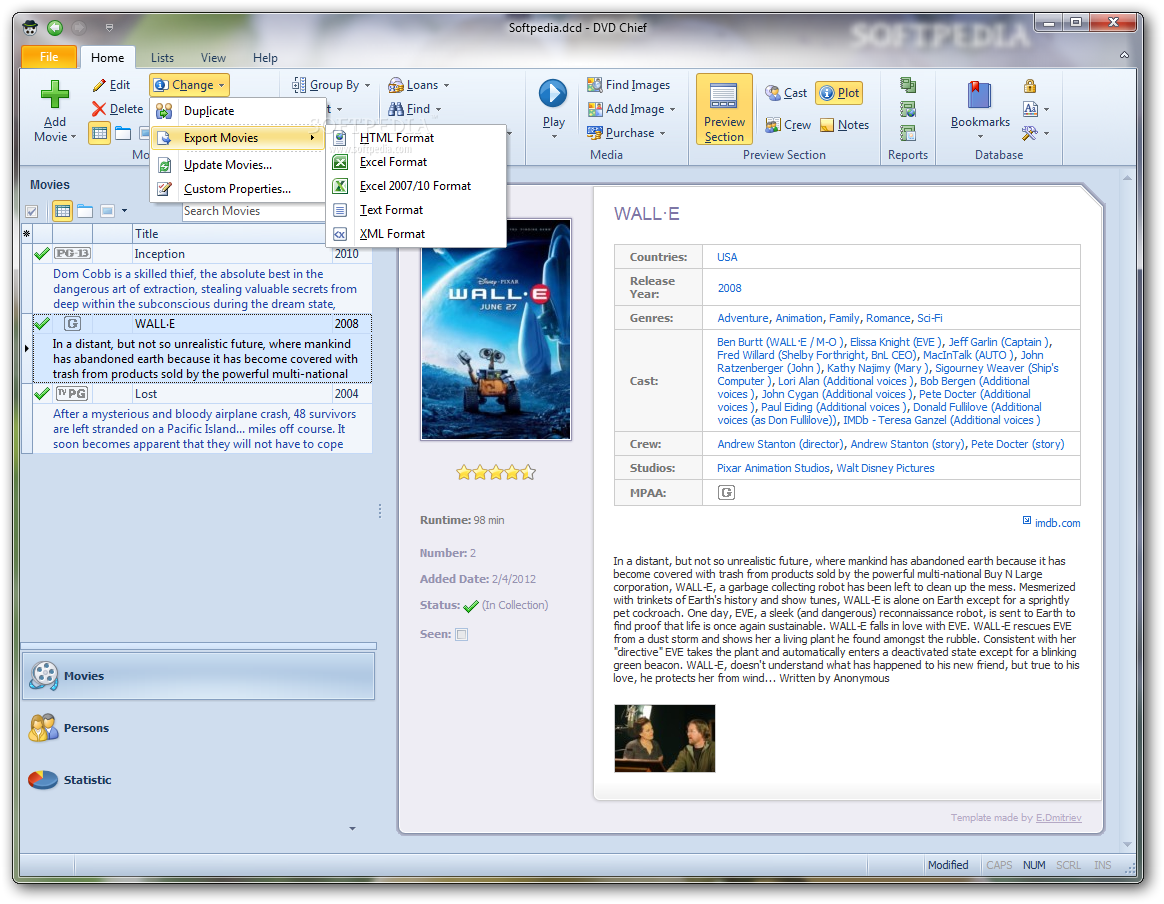Open the Group By dropdown
This screenshot has height=904, width=1164.
(x=331, y=85)
